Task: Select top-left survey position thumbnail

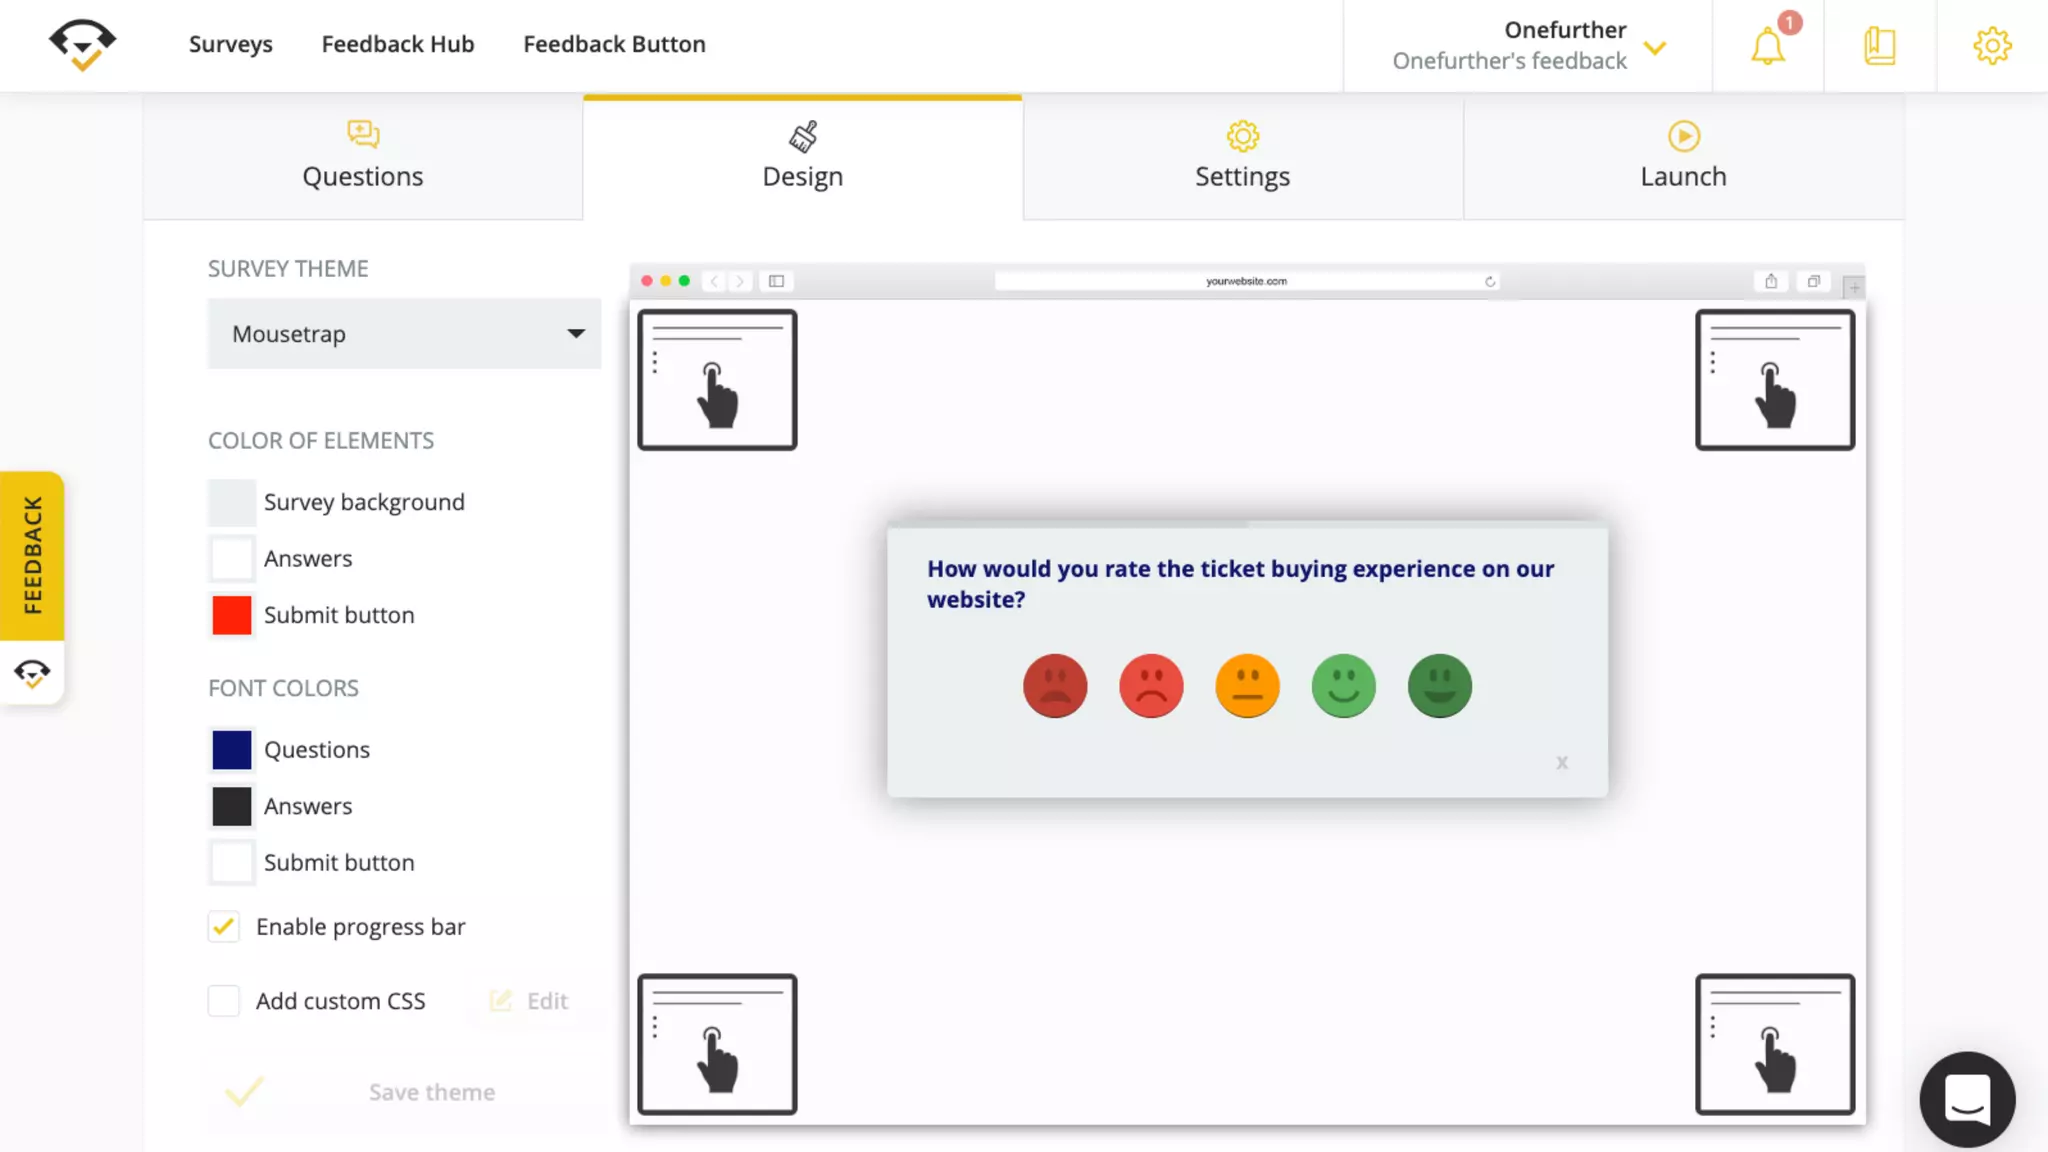Action: click(717, 379)
